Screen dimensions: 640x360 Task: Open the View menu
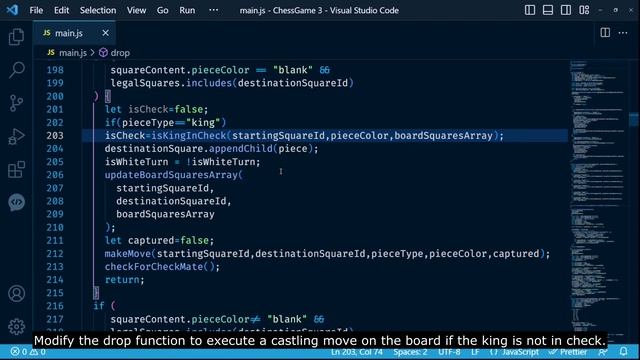tap(136, 10)
